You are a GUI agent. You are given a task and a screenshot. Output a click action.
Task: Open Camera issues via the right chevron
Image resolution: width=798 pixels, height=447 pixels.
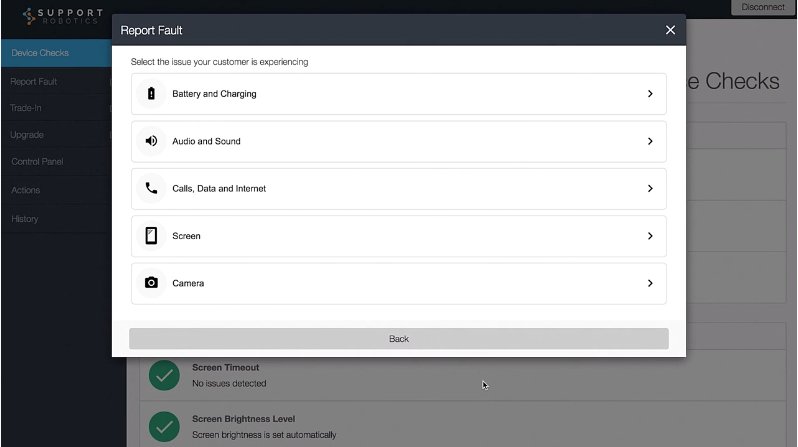(650, 283)
